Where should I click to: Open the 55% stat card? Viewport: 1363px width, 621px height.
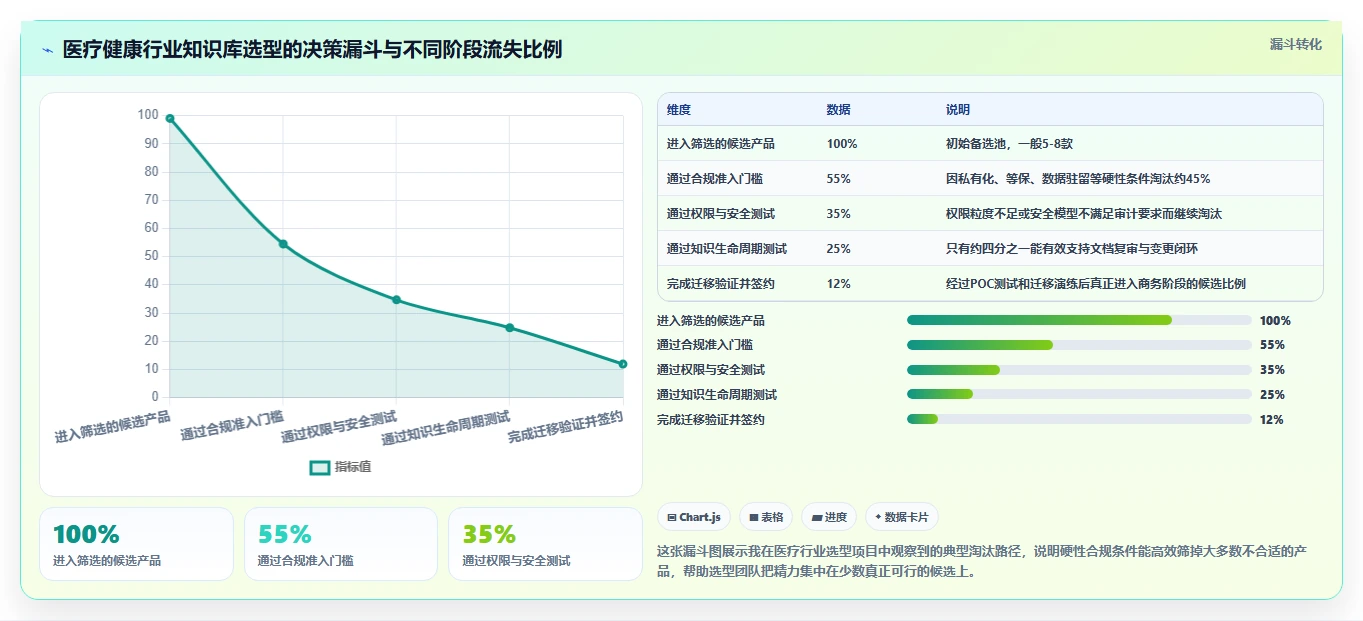[x=341, y=544]
